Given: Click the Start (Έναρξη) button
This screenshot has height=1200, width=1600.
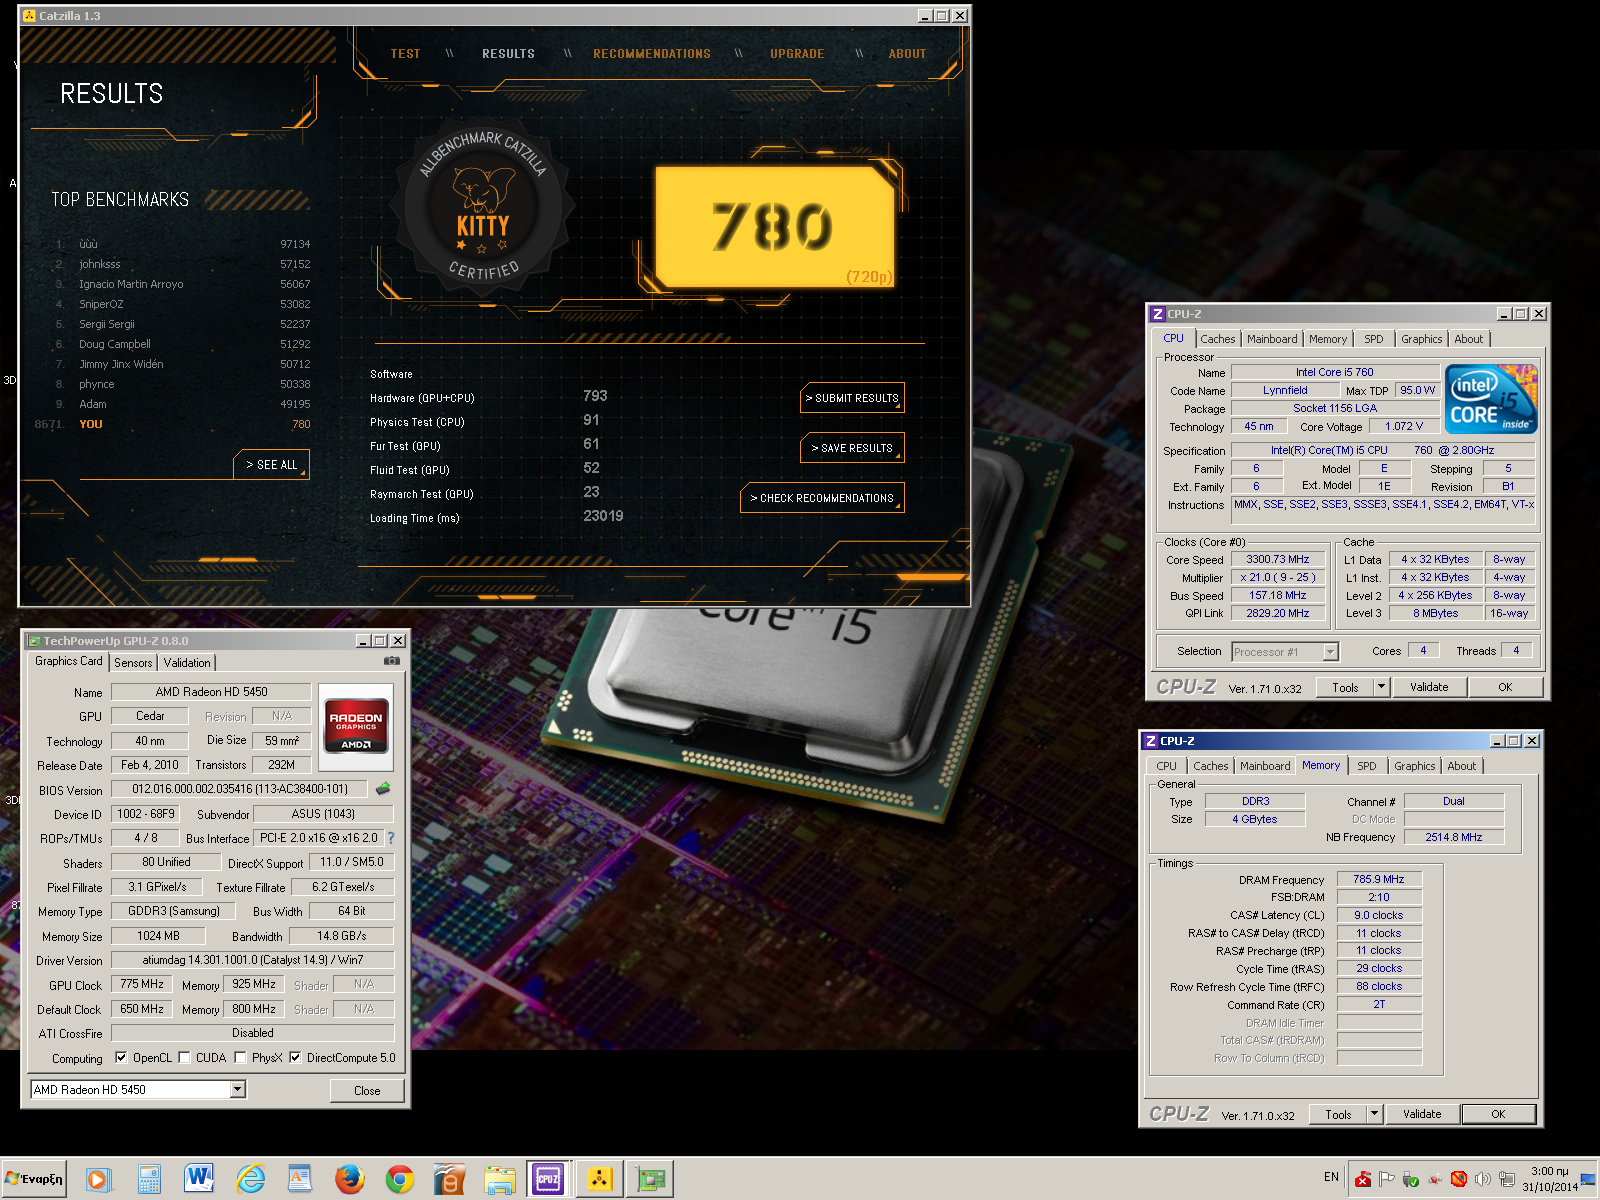Looking at the screenshot, I should [35, 1180].
